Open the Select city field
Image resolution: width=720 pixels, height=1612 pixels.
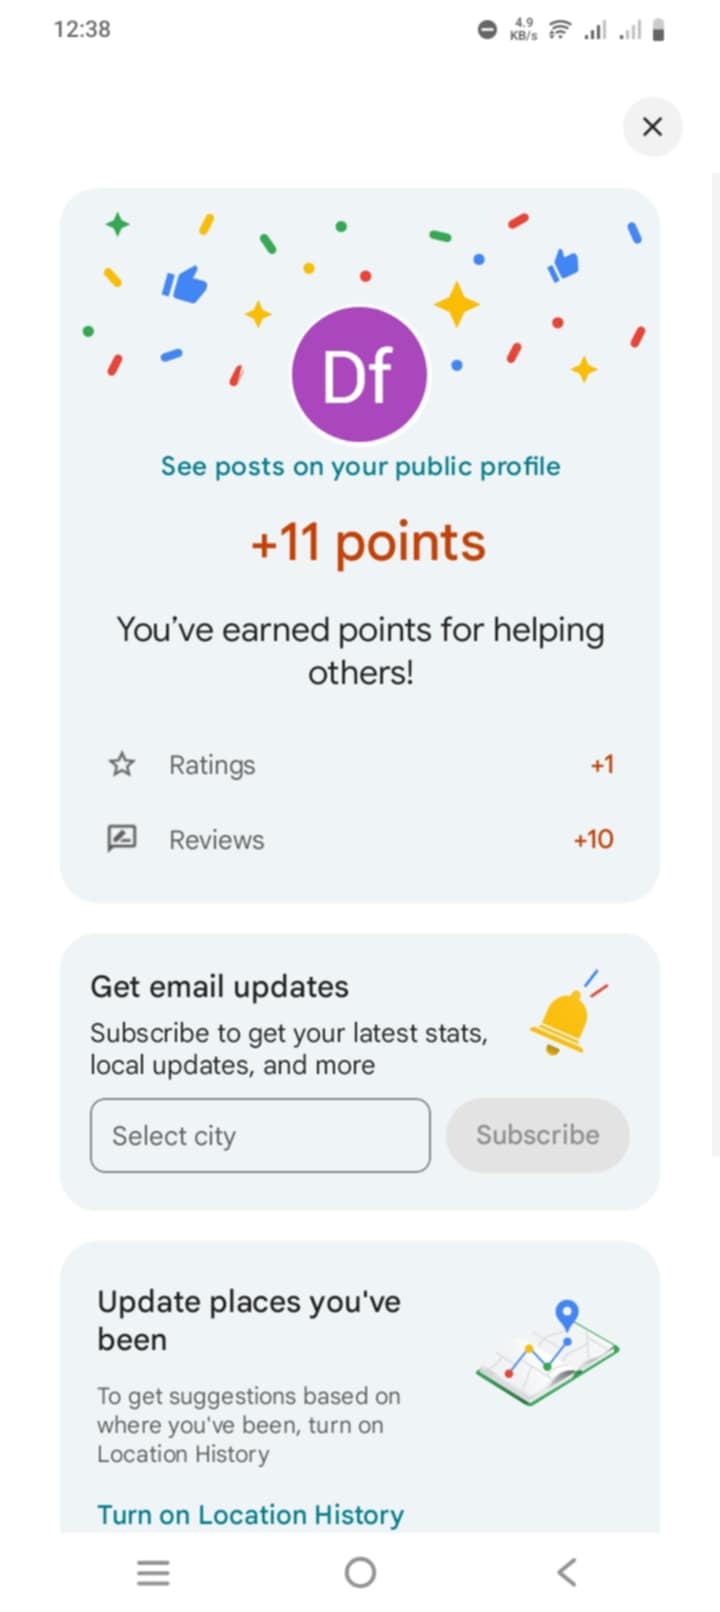[x=260, y=1136]
